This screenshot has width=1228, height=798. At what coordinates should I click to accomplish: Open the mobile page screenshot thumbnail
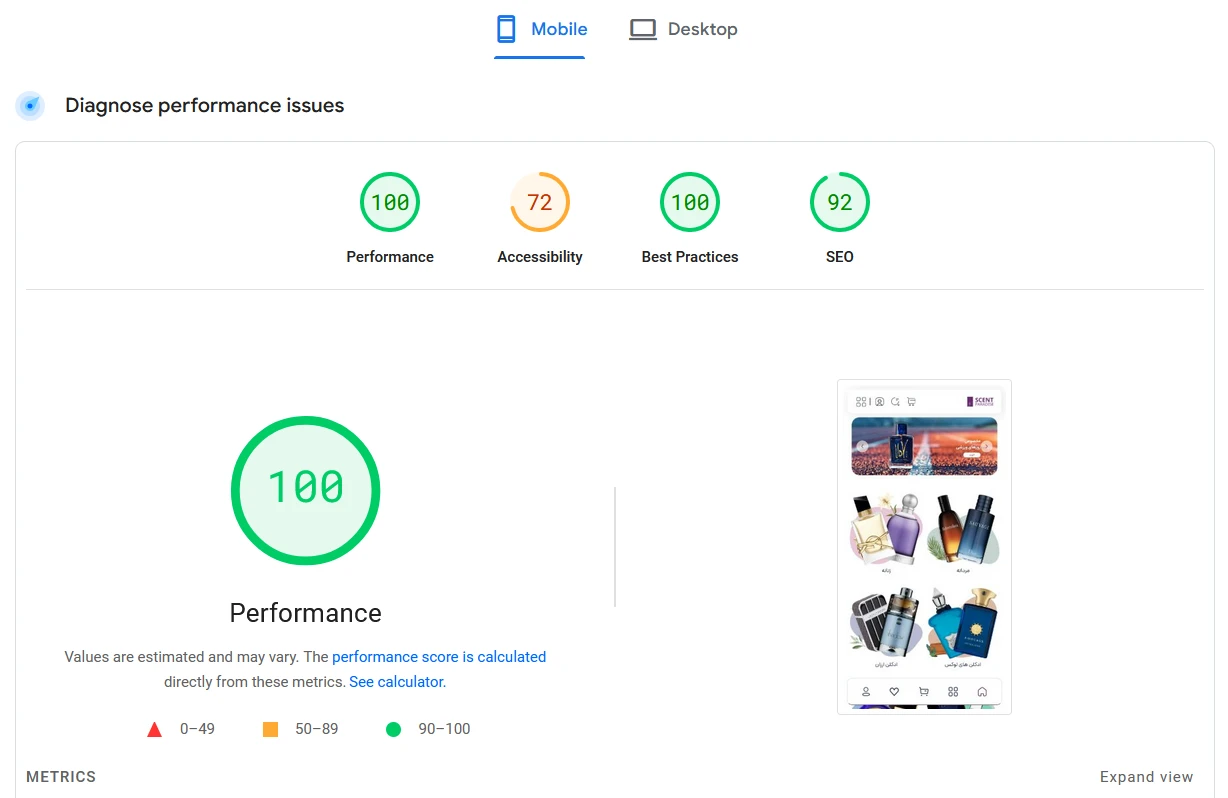coord(924,547)
